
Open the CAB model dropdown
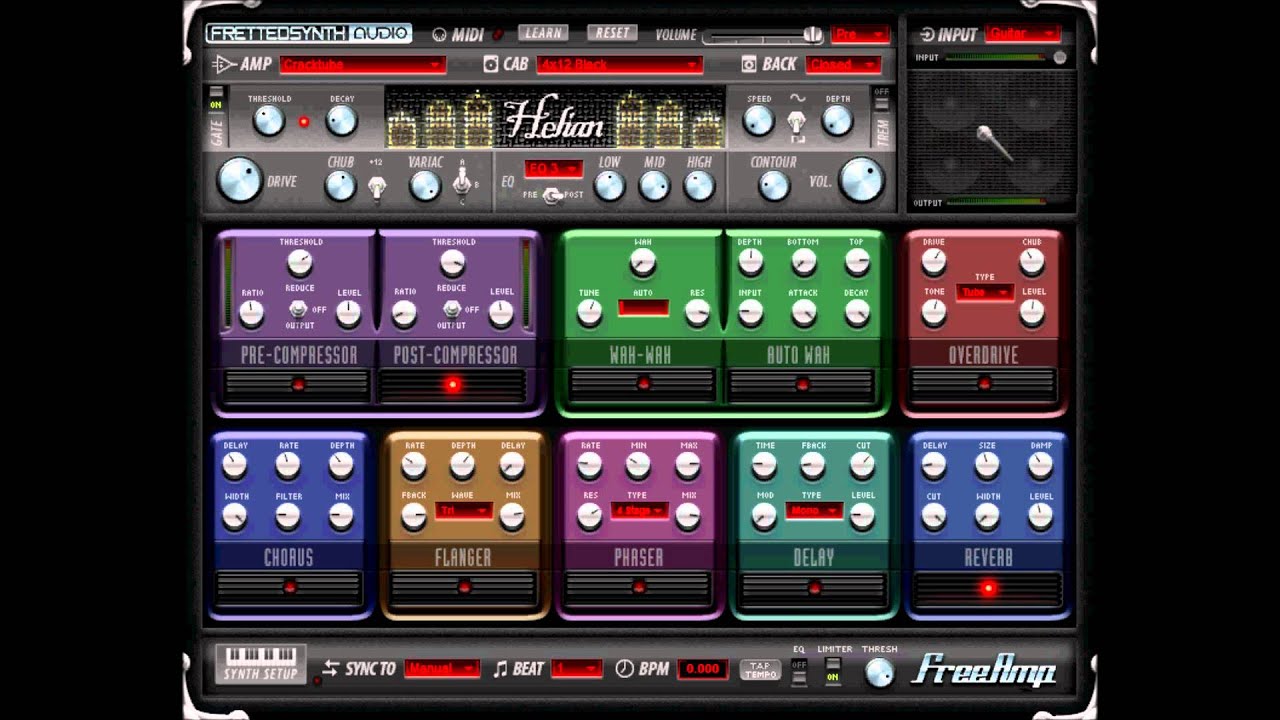tap(619, 65)
